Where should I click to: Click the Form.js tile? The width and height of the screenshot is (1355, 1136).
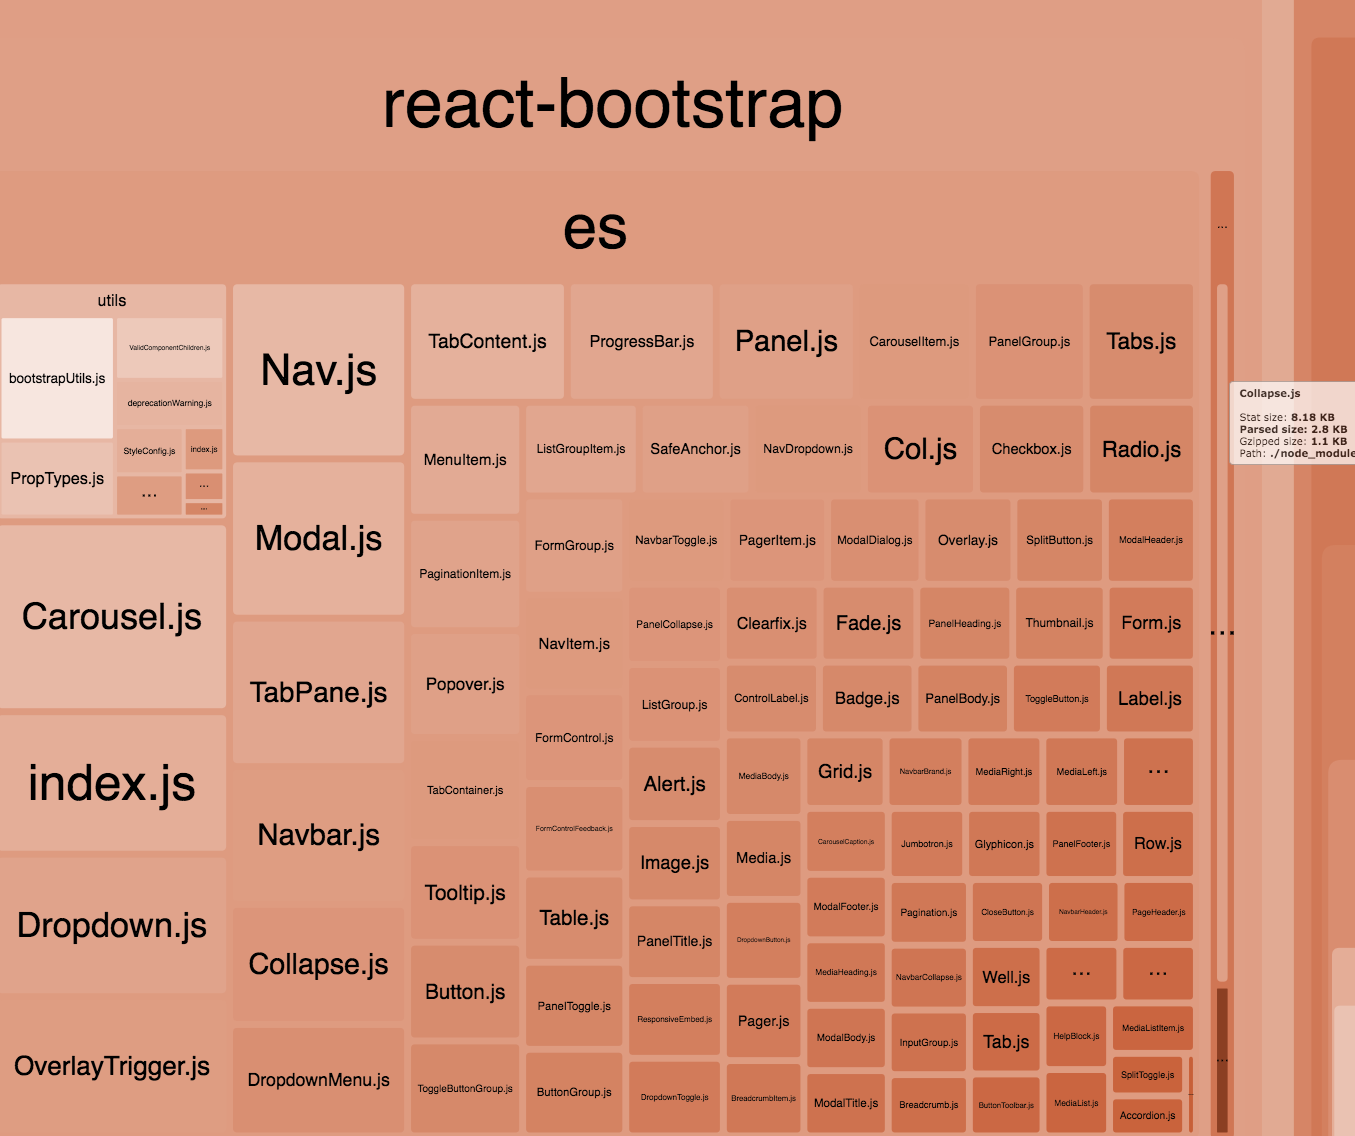click(x=1150, y=623)
